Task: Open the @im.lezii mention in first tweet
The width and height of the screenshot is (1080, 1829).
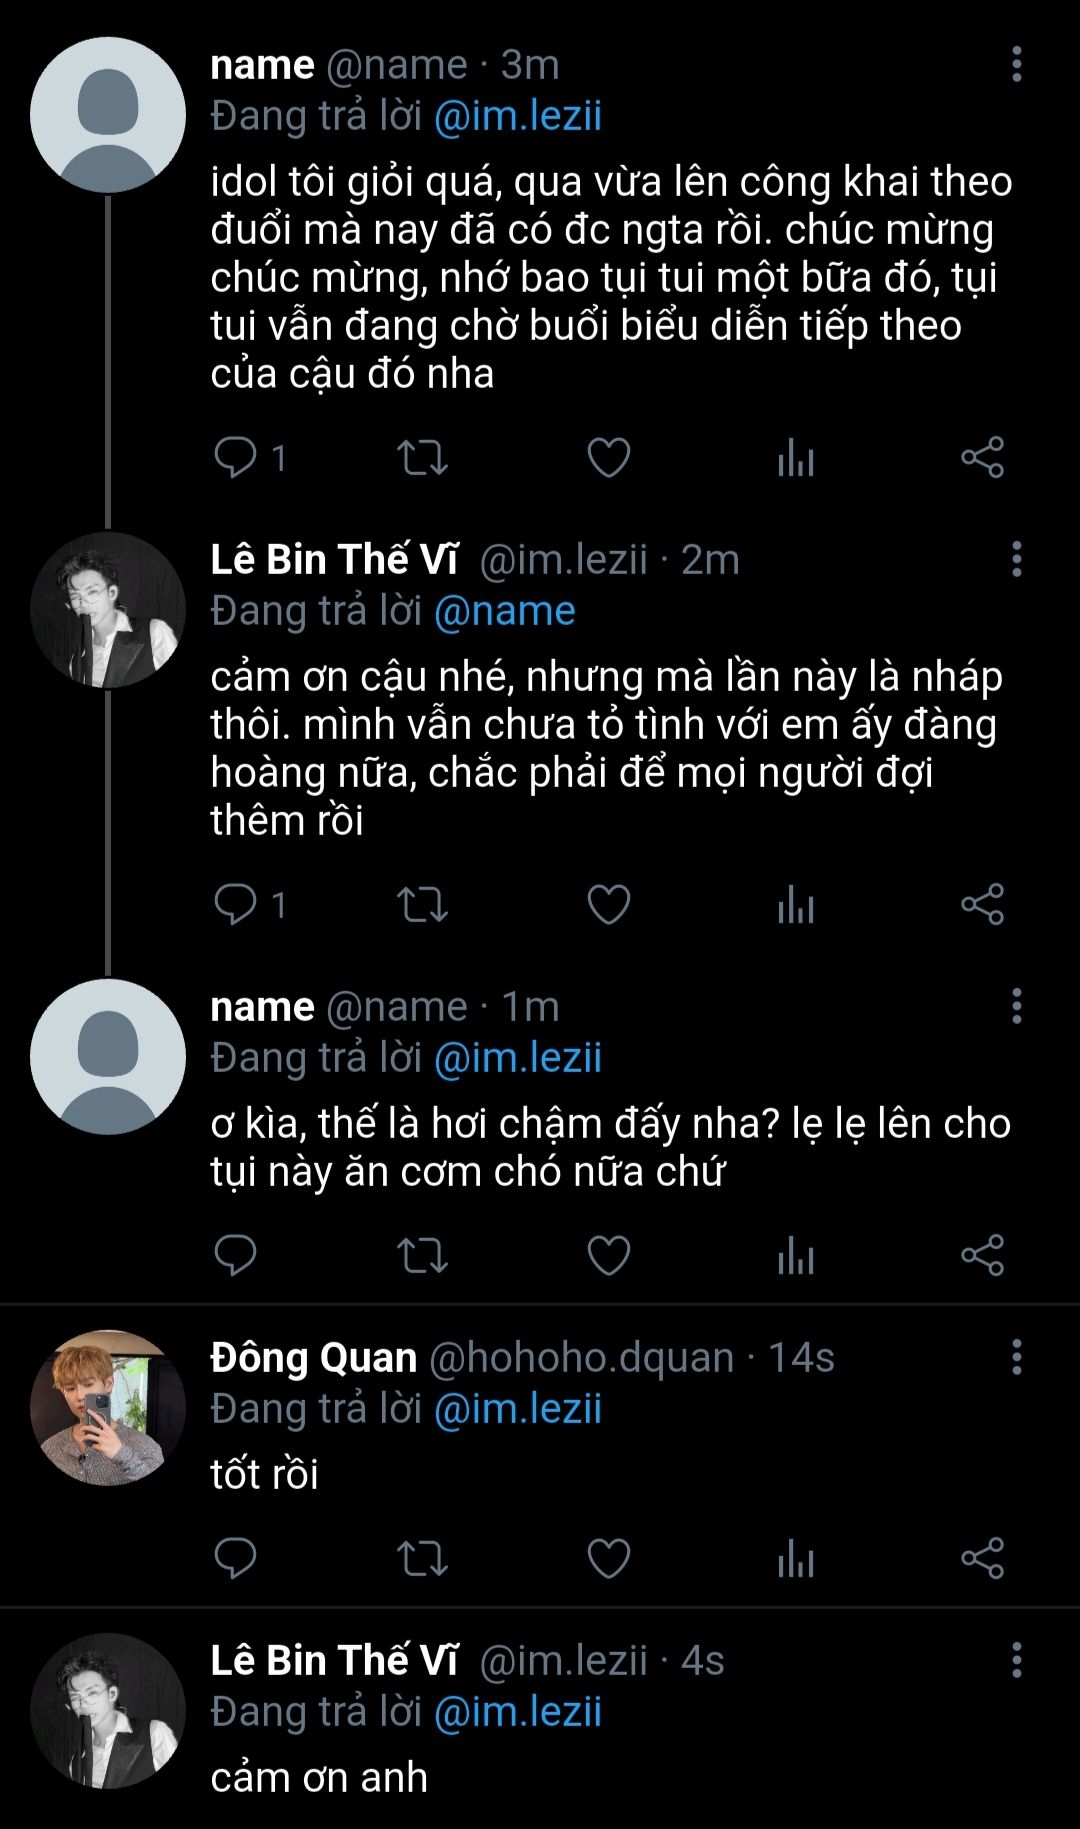Action: pyautogui.click(x=518, y=116)
